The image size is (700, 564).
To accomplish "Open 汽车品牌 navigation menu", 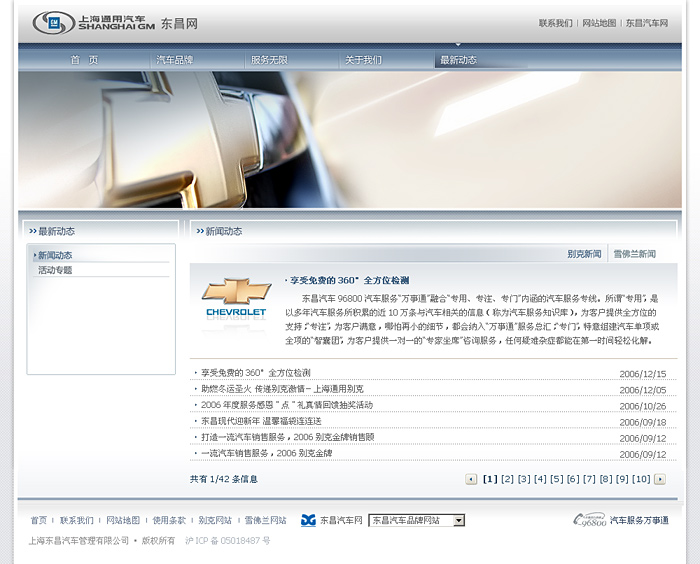I will pyautogui.click(x=175, y=60).
